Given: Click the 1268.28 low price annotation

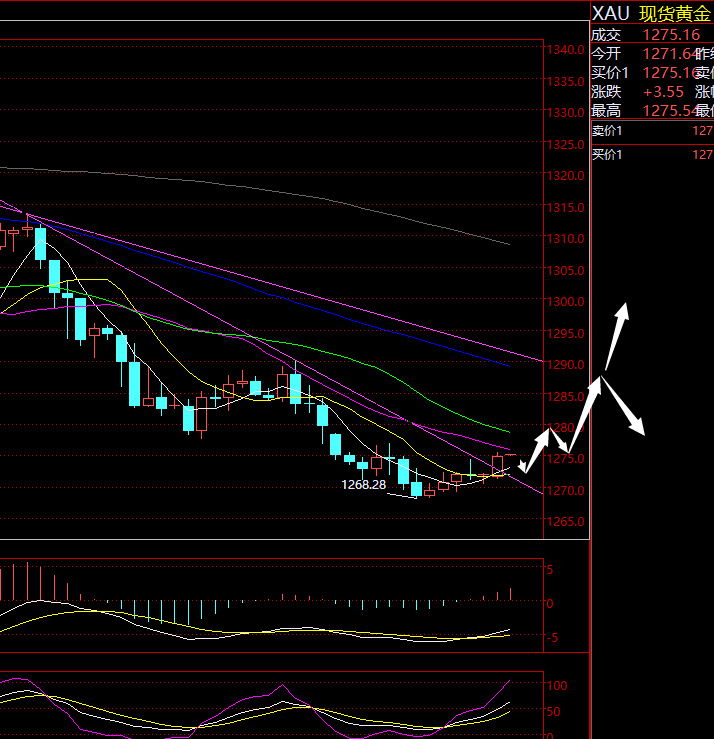Looking at the screenshot, I should coord(363,484).
